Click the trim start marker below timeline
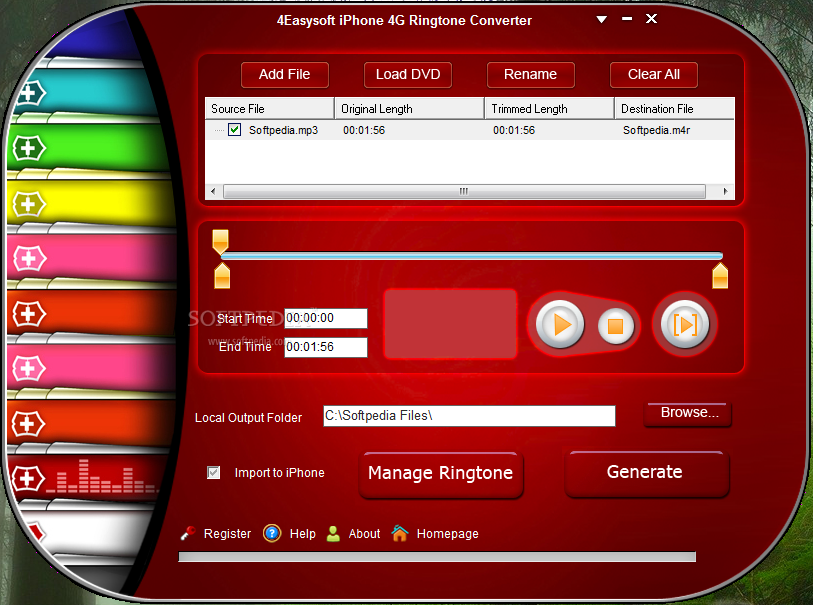This screenshot has width=813, height=605. [x=222, y=275]
